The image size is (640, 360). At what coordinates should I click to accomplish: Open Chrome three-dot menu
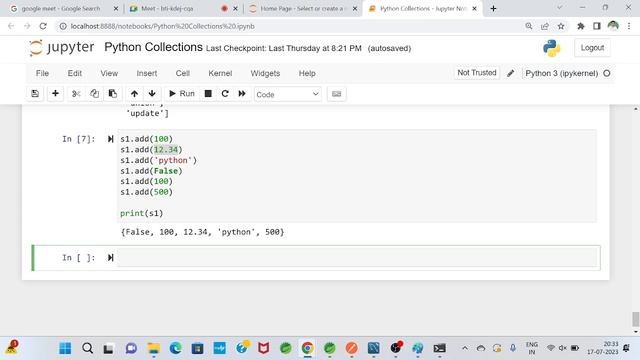coord(629,26)
